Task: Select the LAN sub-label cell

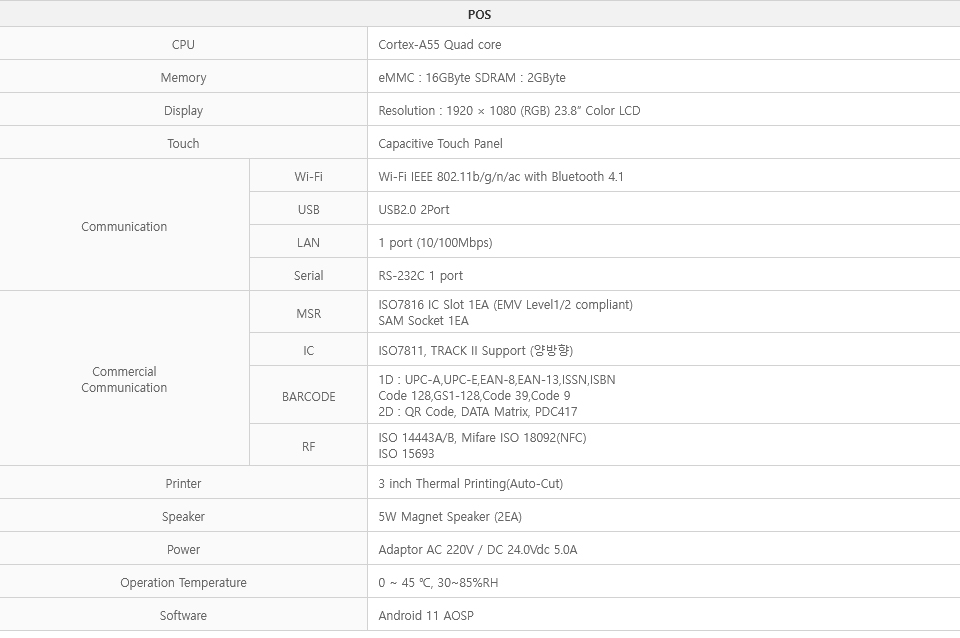Action: coord(308,243)
